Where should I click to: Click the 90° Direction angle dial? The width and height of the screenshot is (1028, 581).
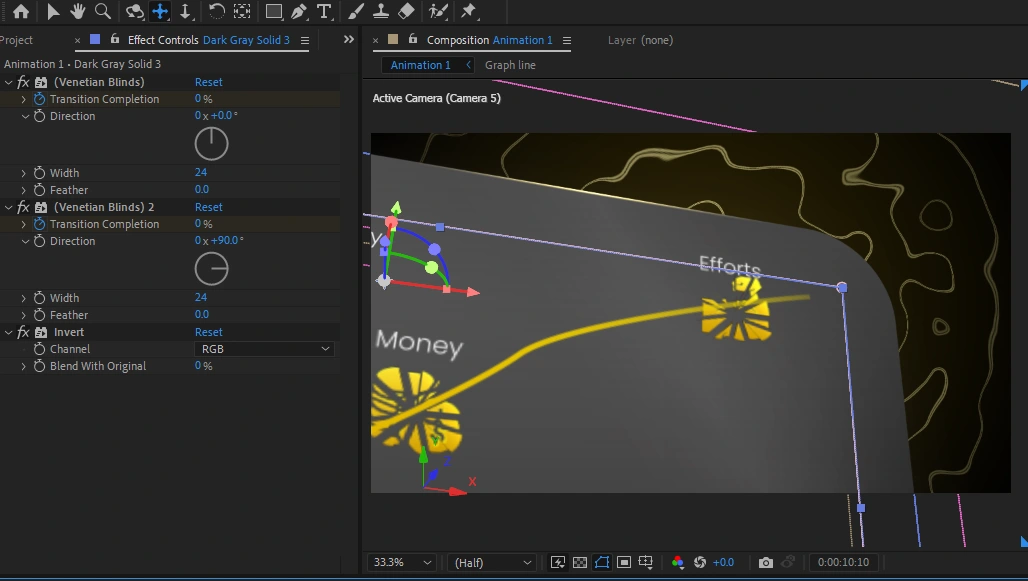coord(211,269)
